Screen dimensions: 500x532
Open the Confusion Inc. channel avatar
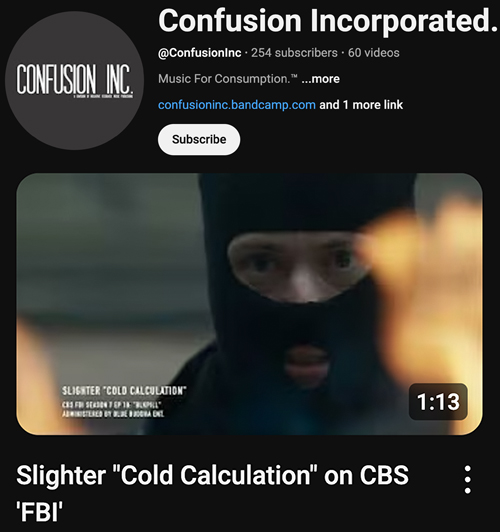pyautogui.click(x=75, y=80)
